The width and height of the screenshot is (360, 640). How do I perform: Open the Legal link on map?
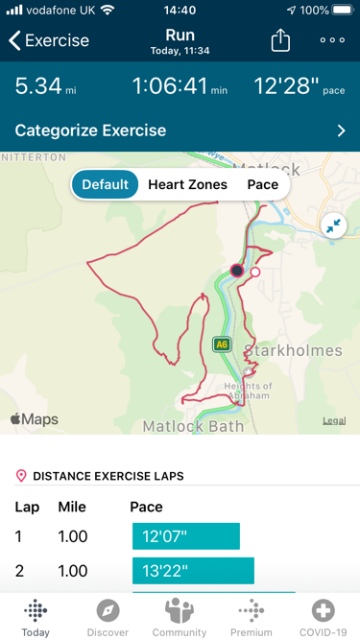point(334,421)
